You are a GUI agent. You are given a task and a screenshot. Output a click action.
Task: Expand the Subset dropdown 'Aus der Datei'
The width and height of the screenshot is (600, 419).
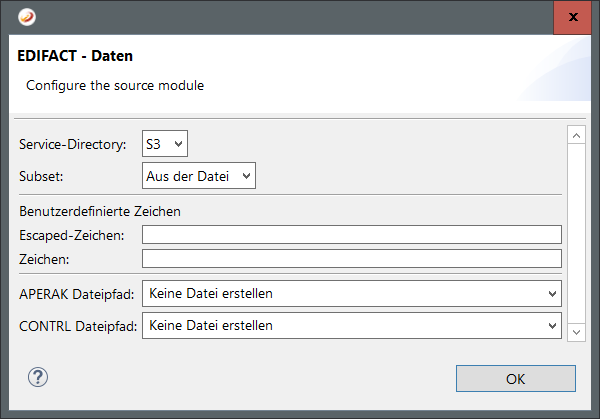tap(200, 176)
